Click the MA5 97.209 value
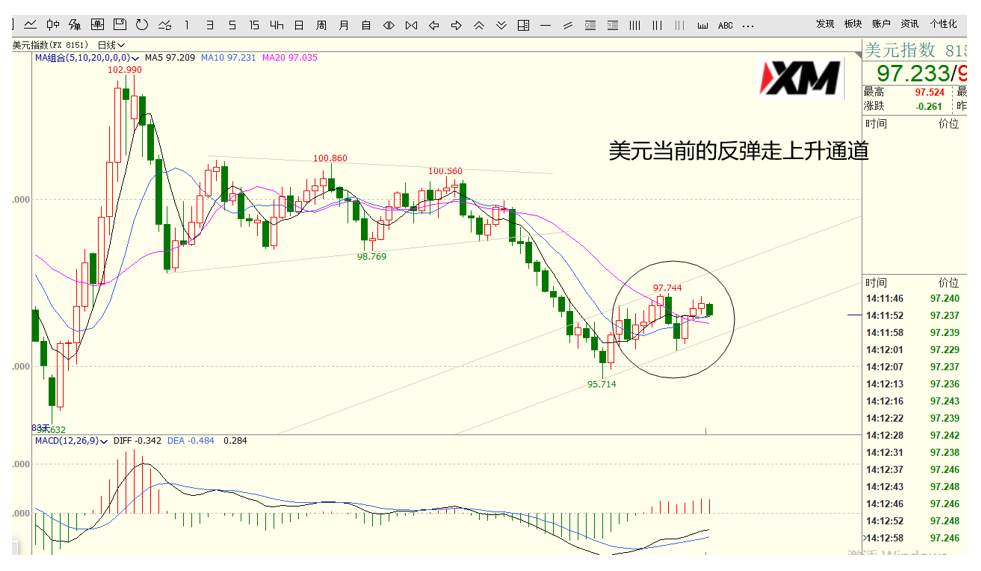 170,58
